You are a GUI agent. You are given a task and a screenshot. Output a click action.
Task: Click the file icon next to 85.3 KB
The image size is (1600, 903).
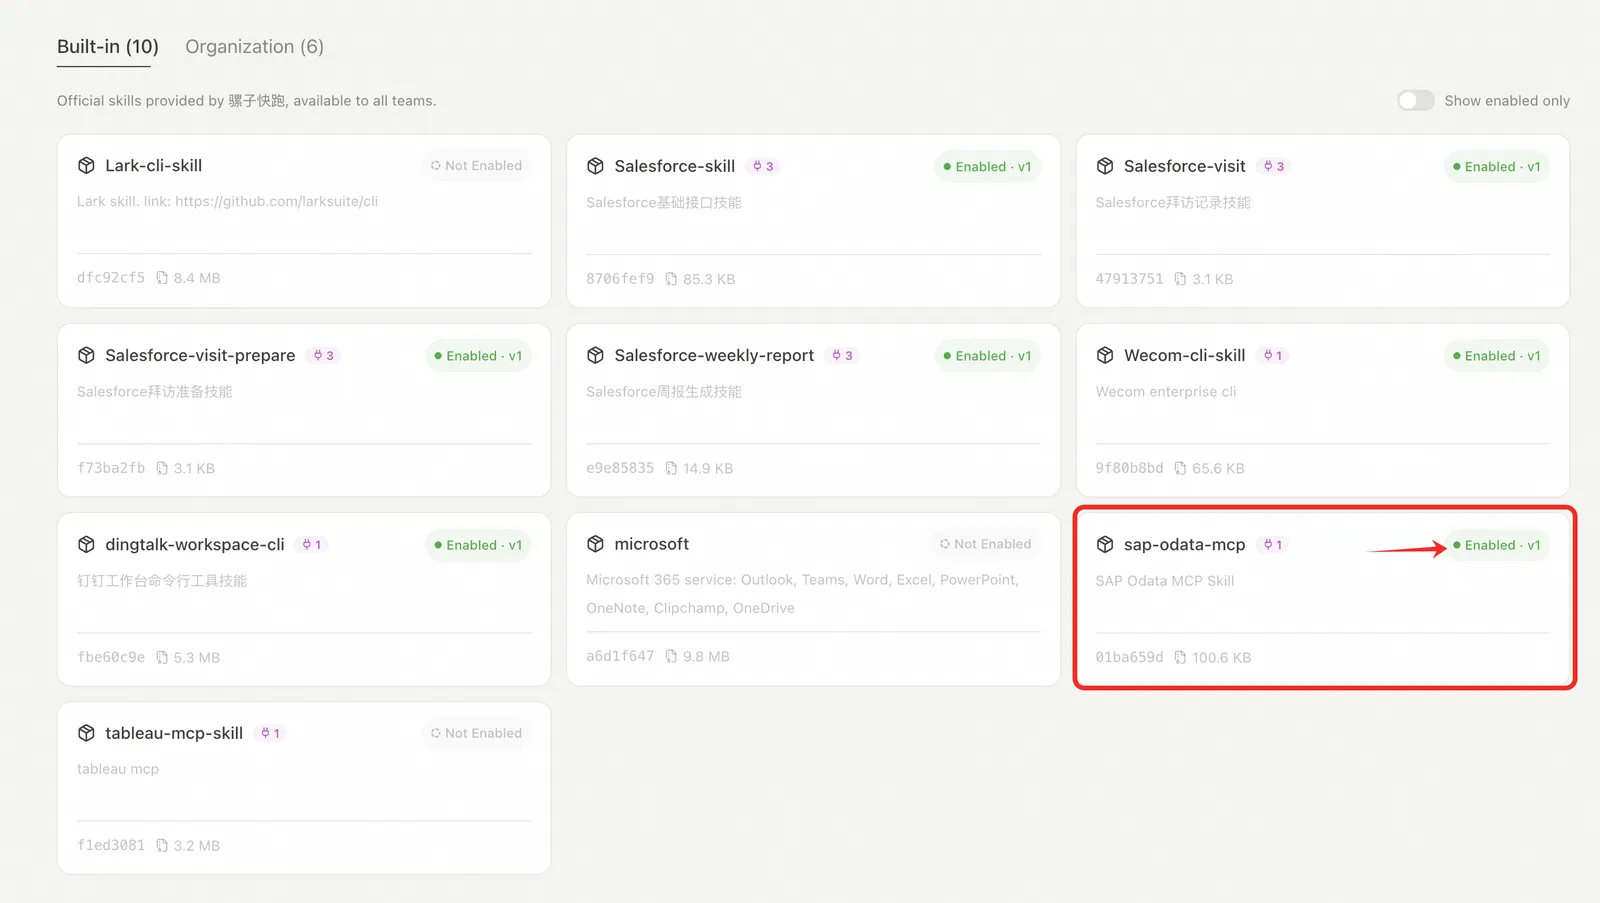coord(671,279)
